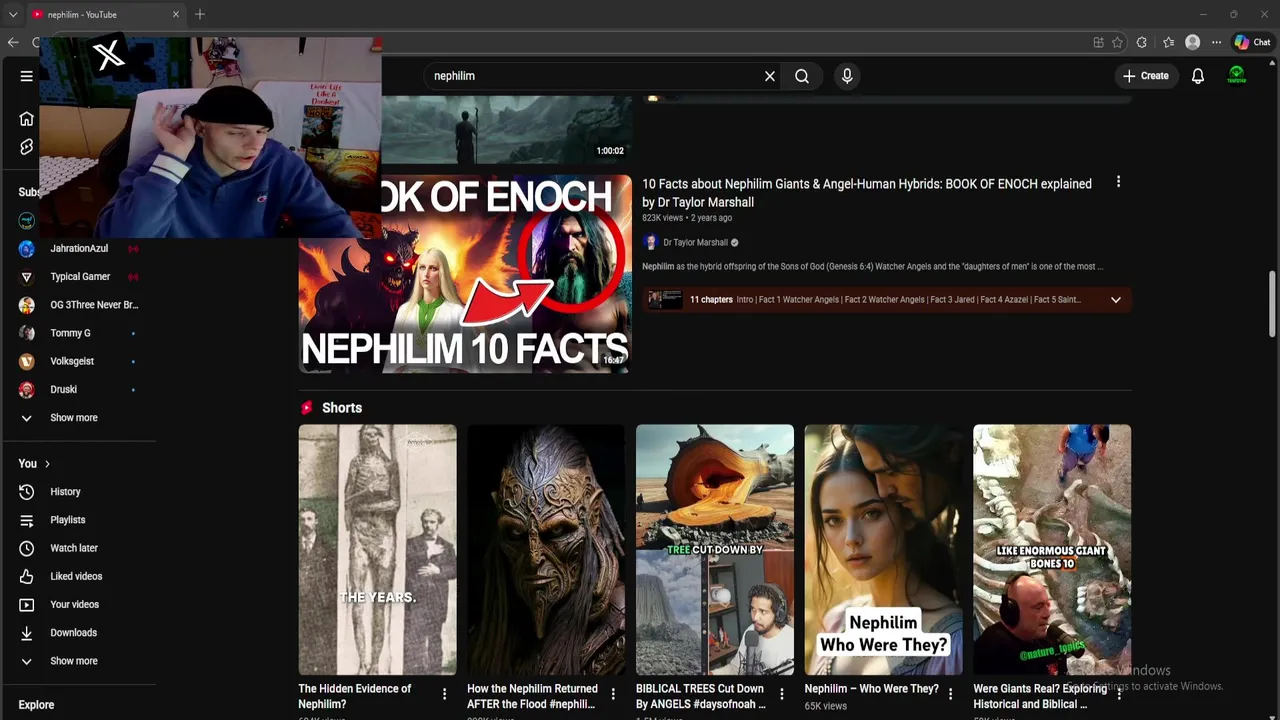Open a new browser tab
Image resolution: width=1280 pixels, height=720 pixels.
coord(200,14)
